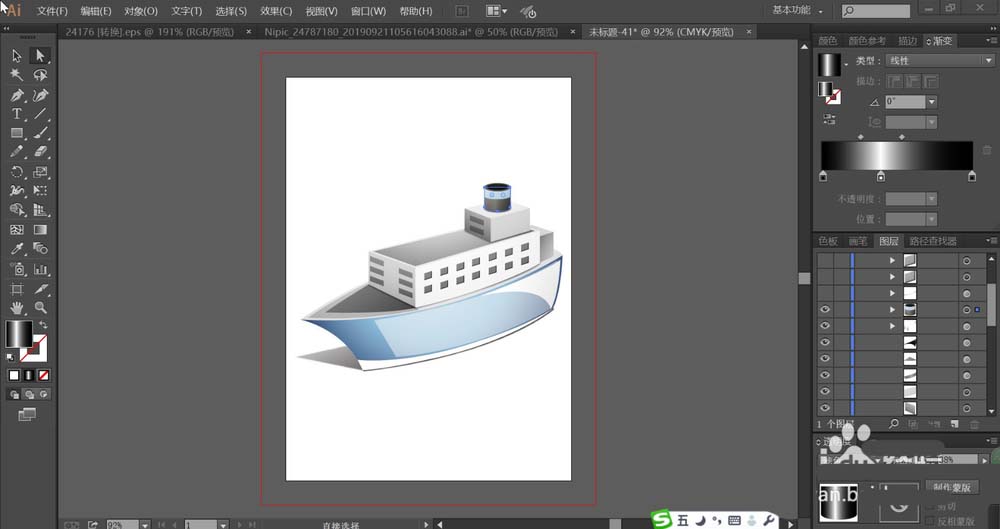The width and height of the screenshot is (1000, 529).
Task: Switch to the 颜色 panel tab
Action: click(x=828, y=41)
